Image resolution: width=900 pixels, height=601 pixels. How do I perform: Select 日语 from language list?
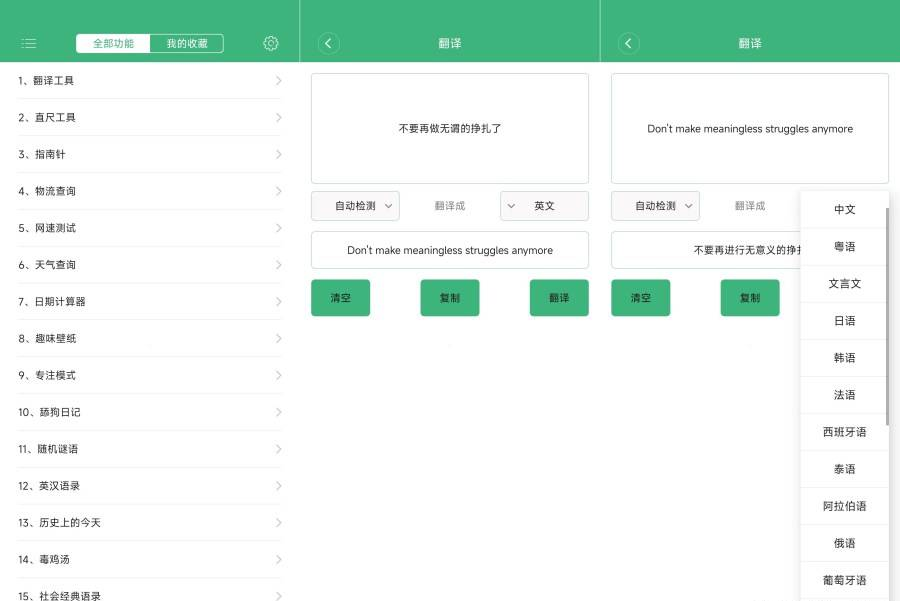coord(844,321)
